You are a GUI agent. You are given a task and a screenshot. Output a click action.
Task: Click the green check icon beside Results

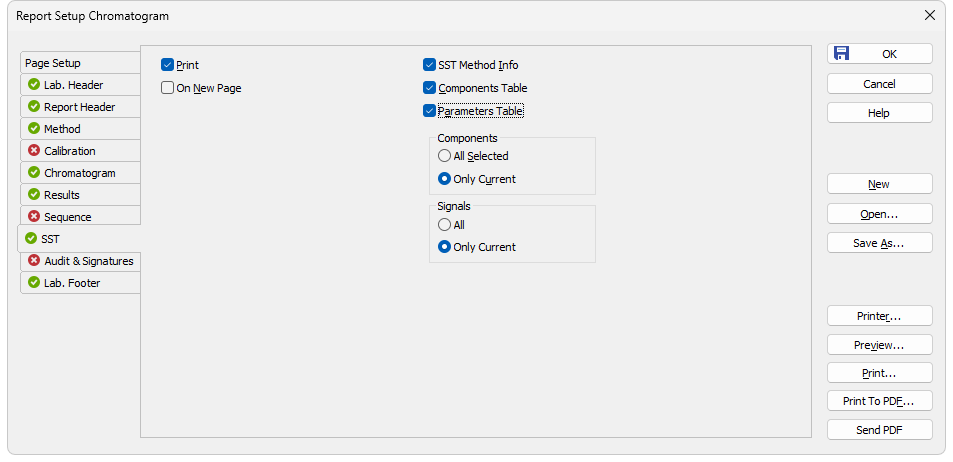coord(34,195)
